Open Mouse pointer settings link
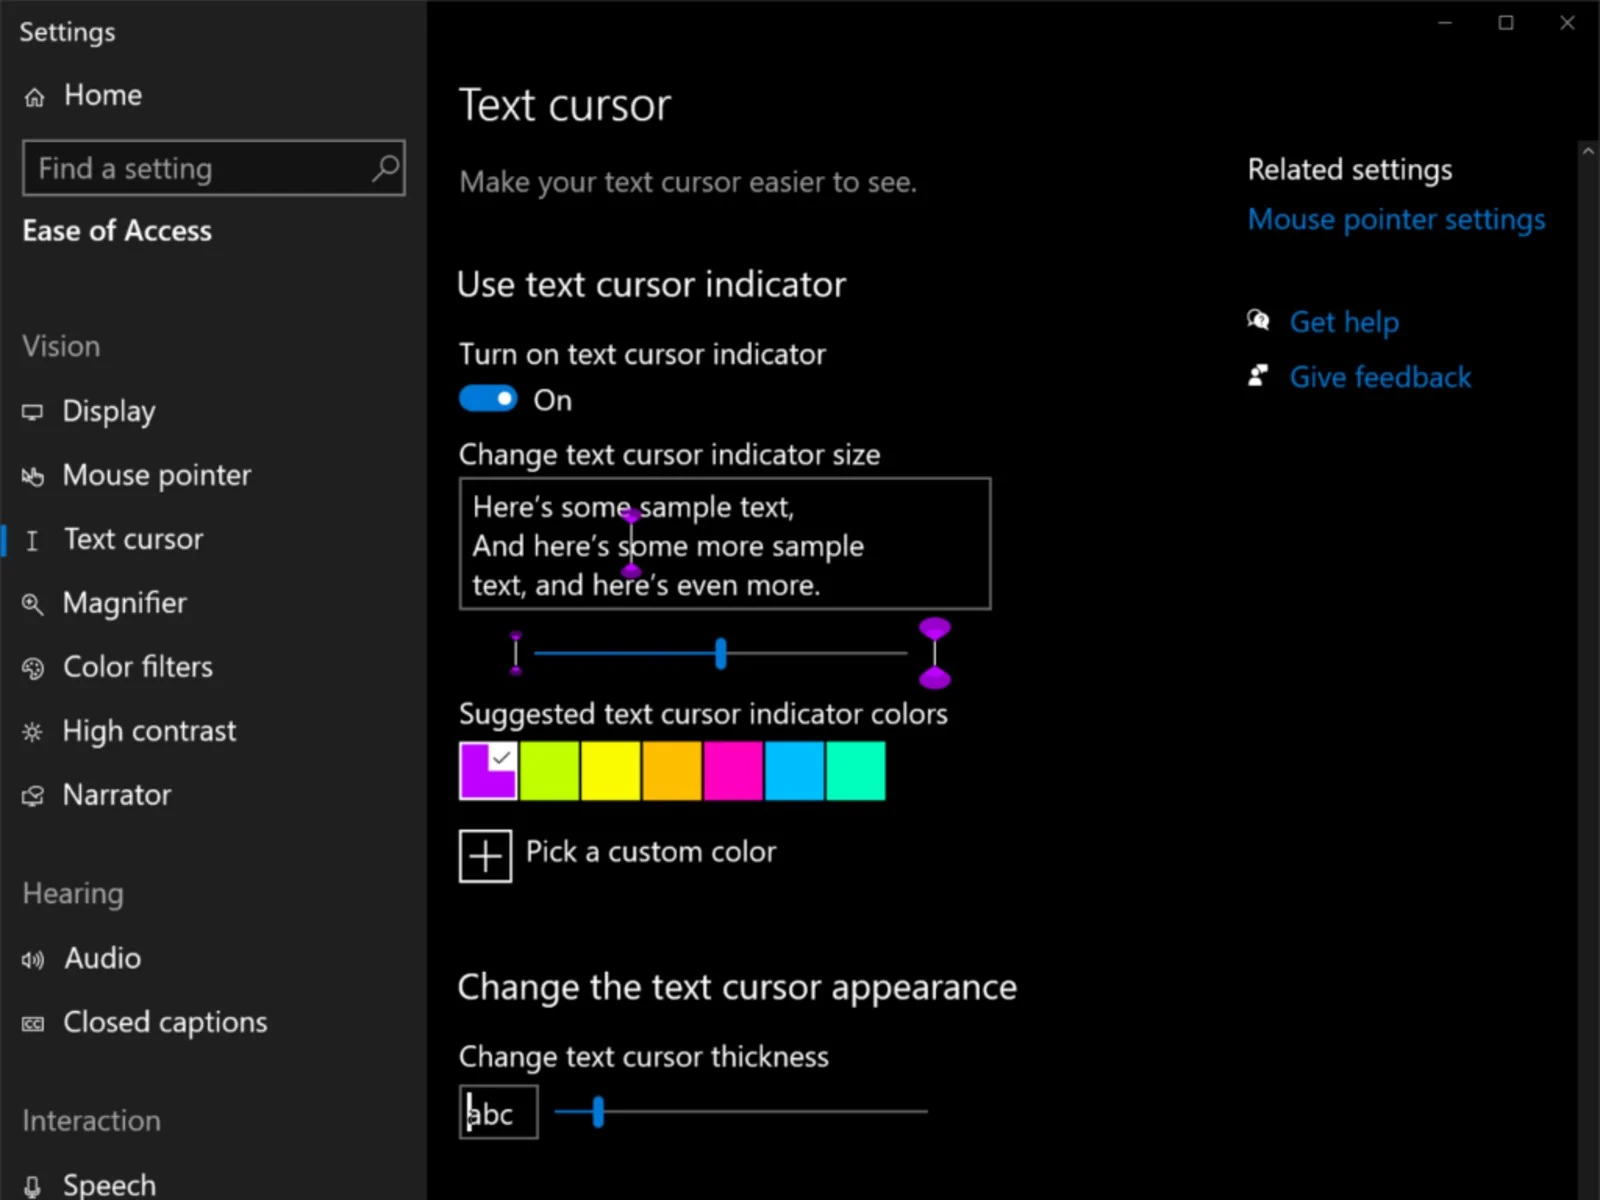1600x1200 pixels. pos(1396,219)
